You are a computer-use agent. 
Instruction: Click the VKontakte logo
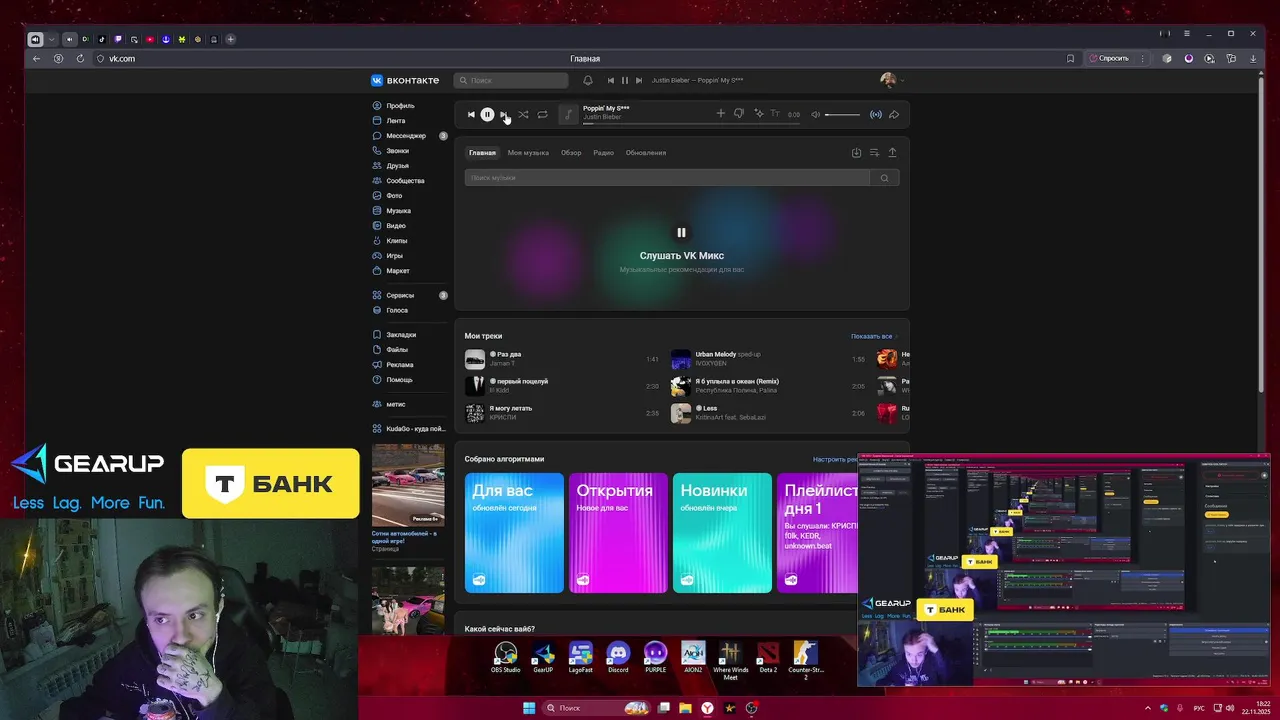tap(405, 80)
